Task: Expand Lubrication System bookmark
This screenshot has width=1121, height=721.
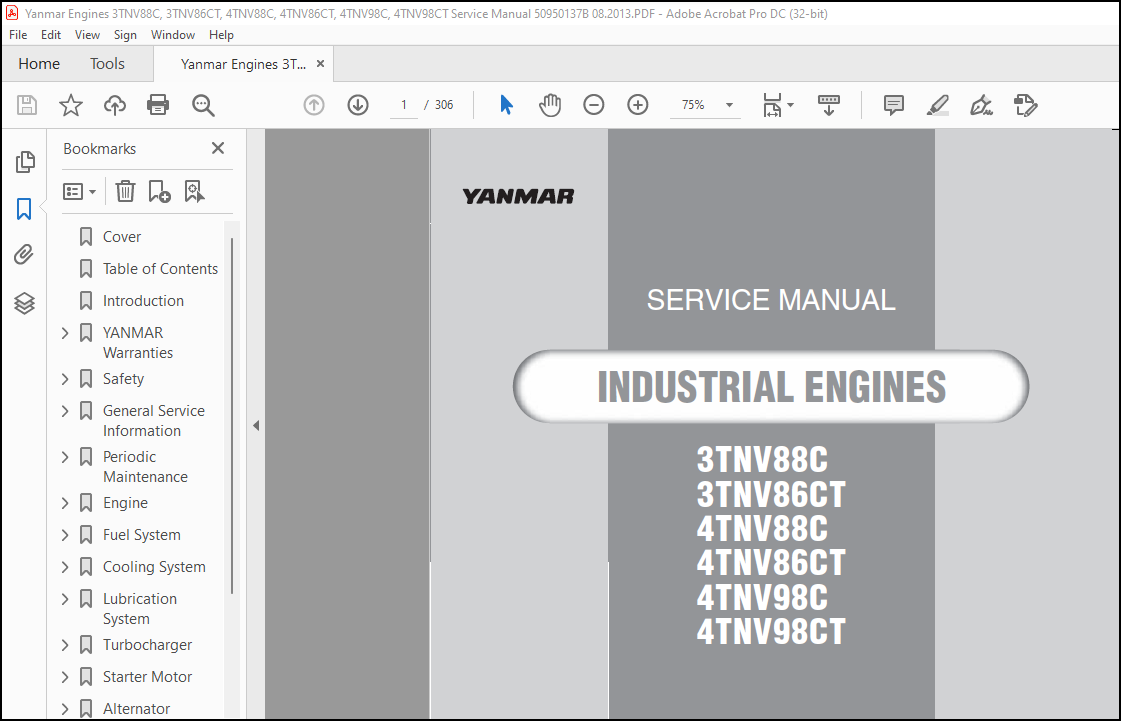Action: coord(65,599)
